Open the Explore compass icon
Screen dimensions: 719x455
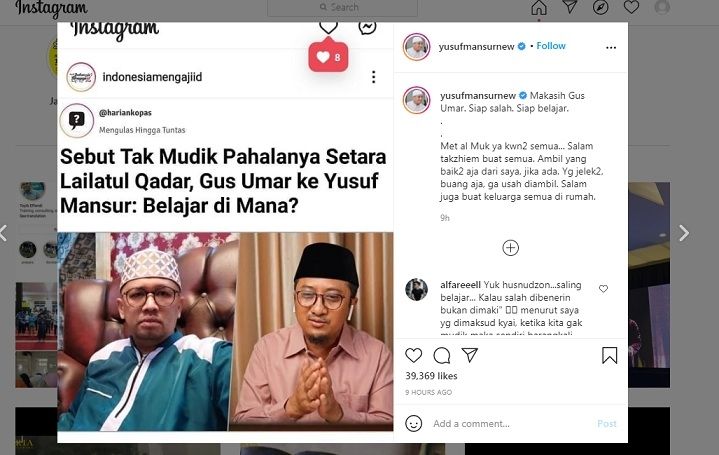coord(600,7)
